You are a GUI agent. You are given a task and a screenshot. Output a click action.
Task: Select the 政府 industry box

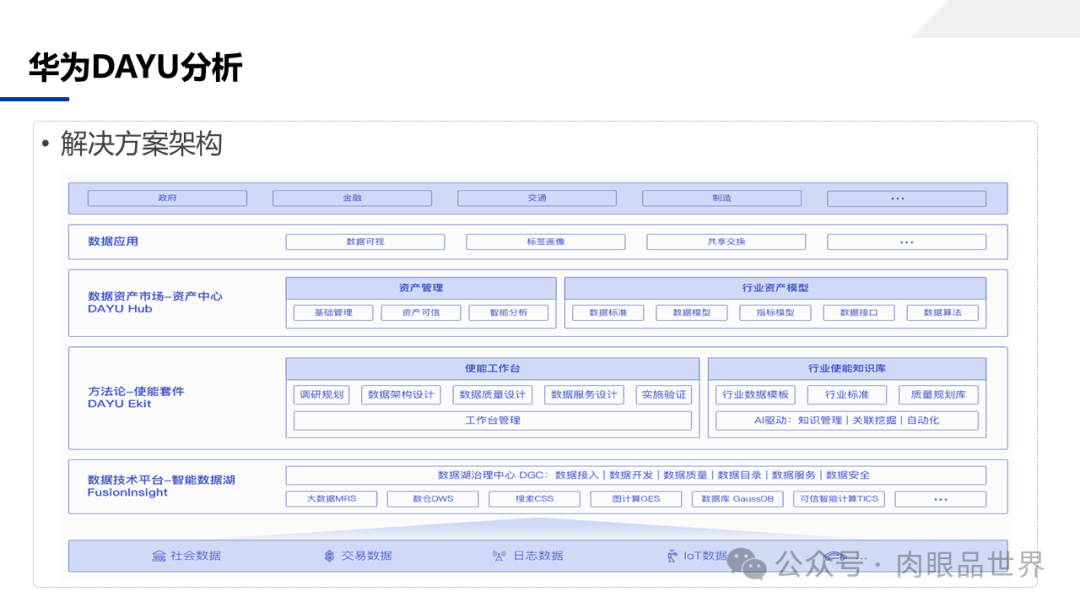click(167, 198)
